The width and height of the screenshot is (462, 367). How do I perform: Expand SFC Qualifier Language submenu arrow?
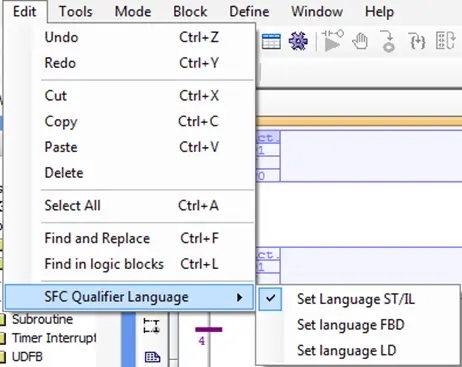[x=239, y=297]
